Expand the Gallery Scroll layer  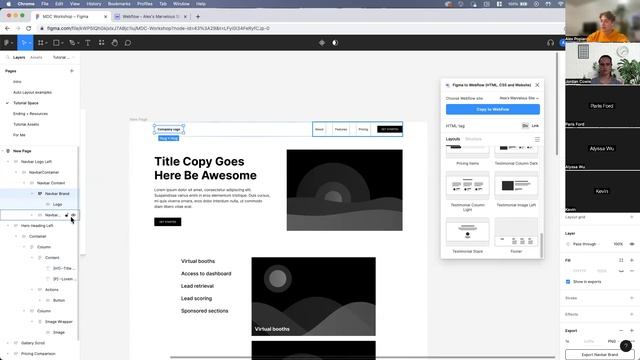click(x=8, y=343)
